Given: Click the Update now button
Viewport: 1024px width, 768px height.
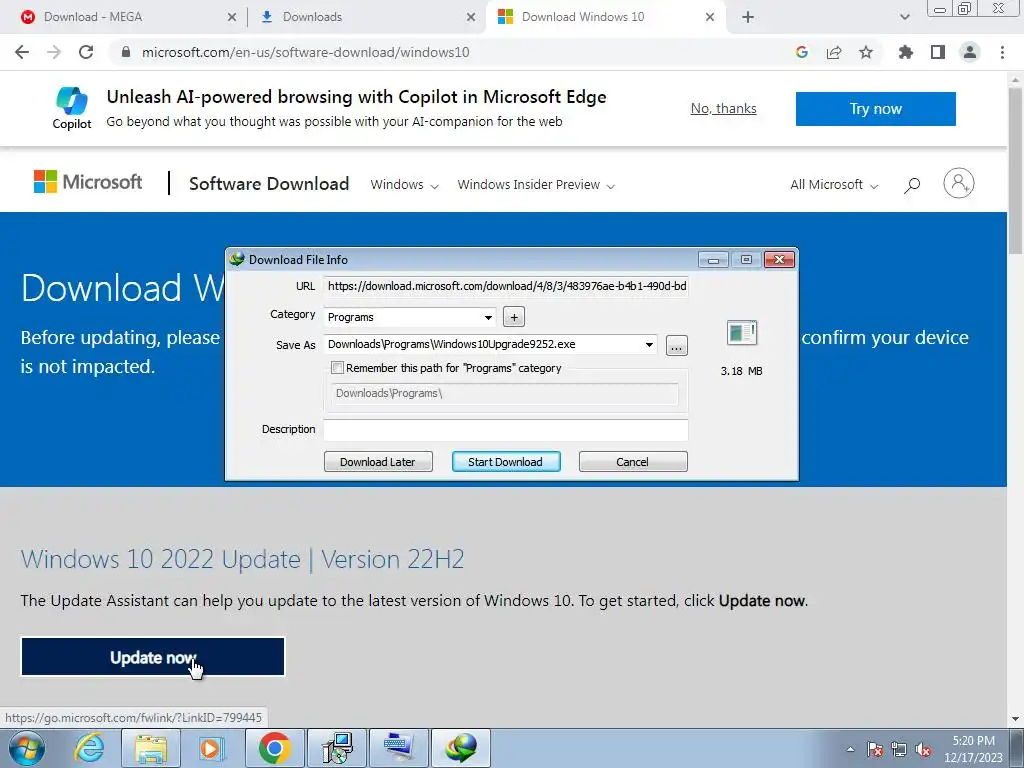Looking at the screenshot, I should pyautogui.click(x=153, y=657).
